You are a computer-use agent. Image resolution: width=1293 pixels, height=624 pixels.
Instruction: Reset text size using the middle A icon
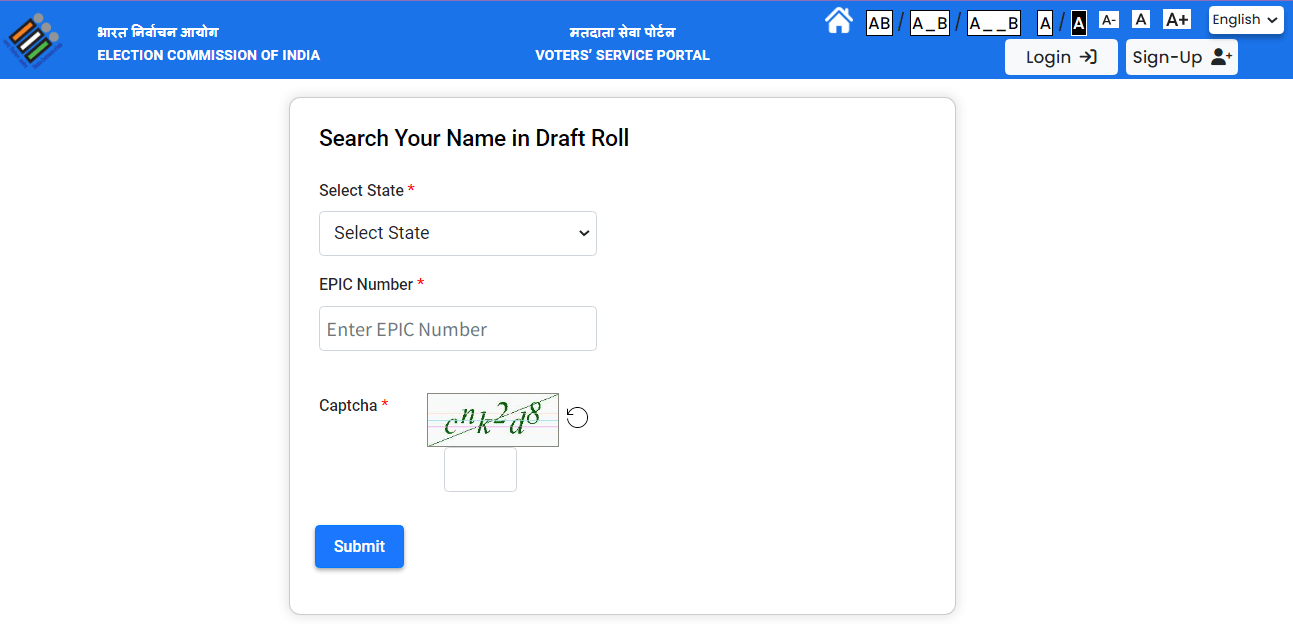tap(1140, 19)
